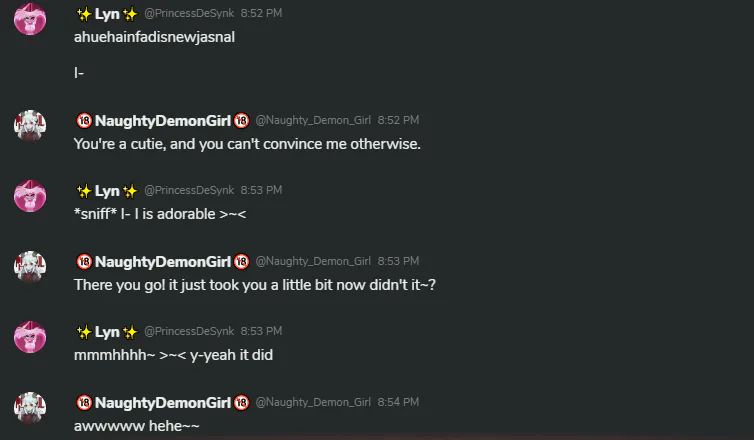Click the sparkle emoji after Lyn on mmmhhhh message

(130, 332)
